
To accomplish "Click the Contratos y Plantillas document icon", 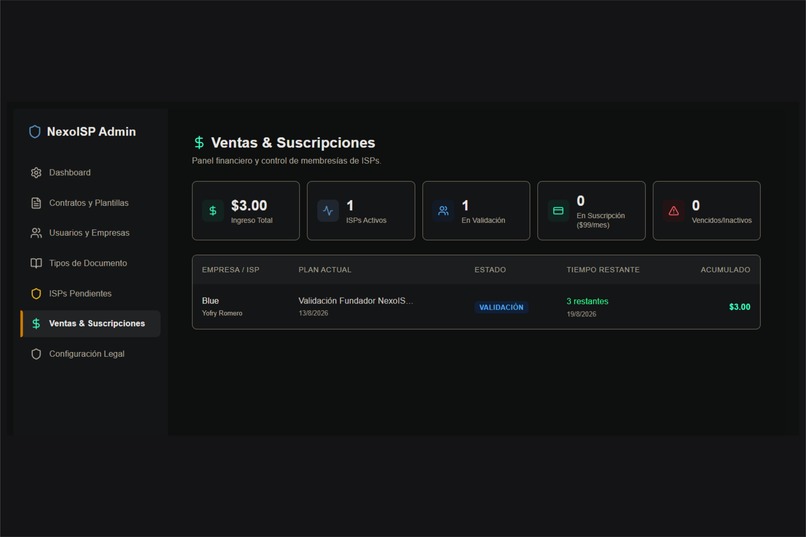I will pos(36,203).
